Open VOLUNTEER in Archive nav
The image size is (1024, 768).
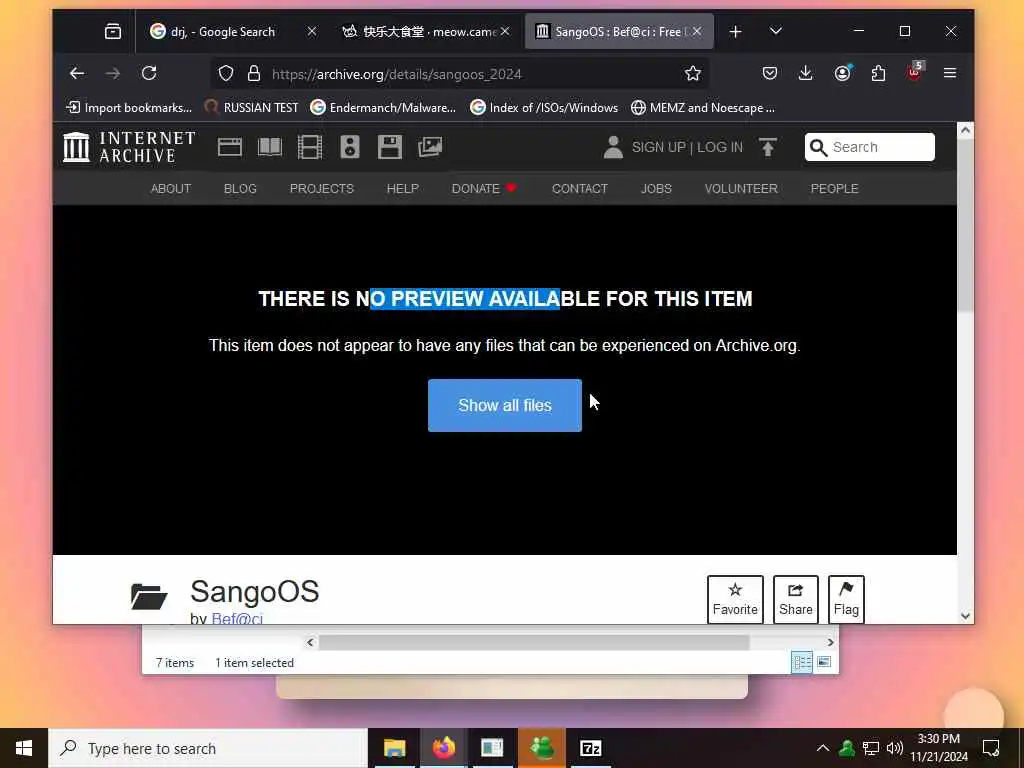tap(741, 189)
